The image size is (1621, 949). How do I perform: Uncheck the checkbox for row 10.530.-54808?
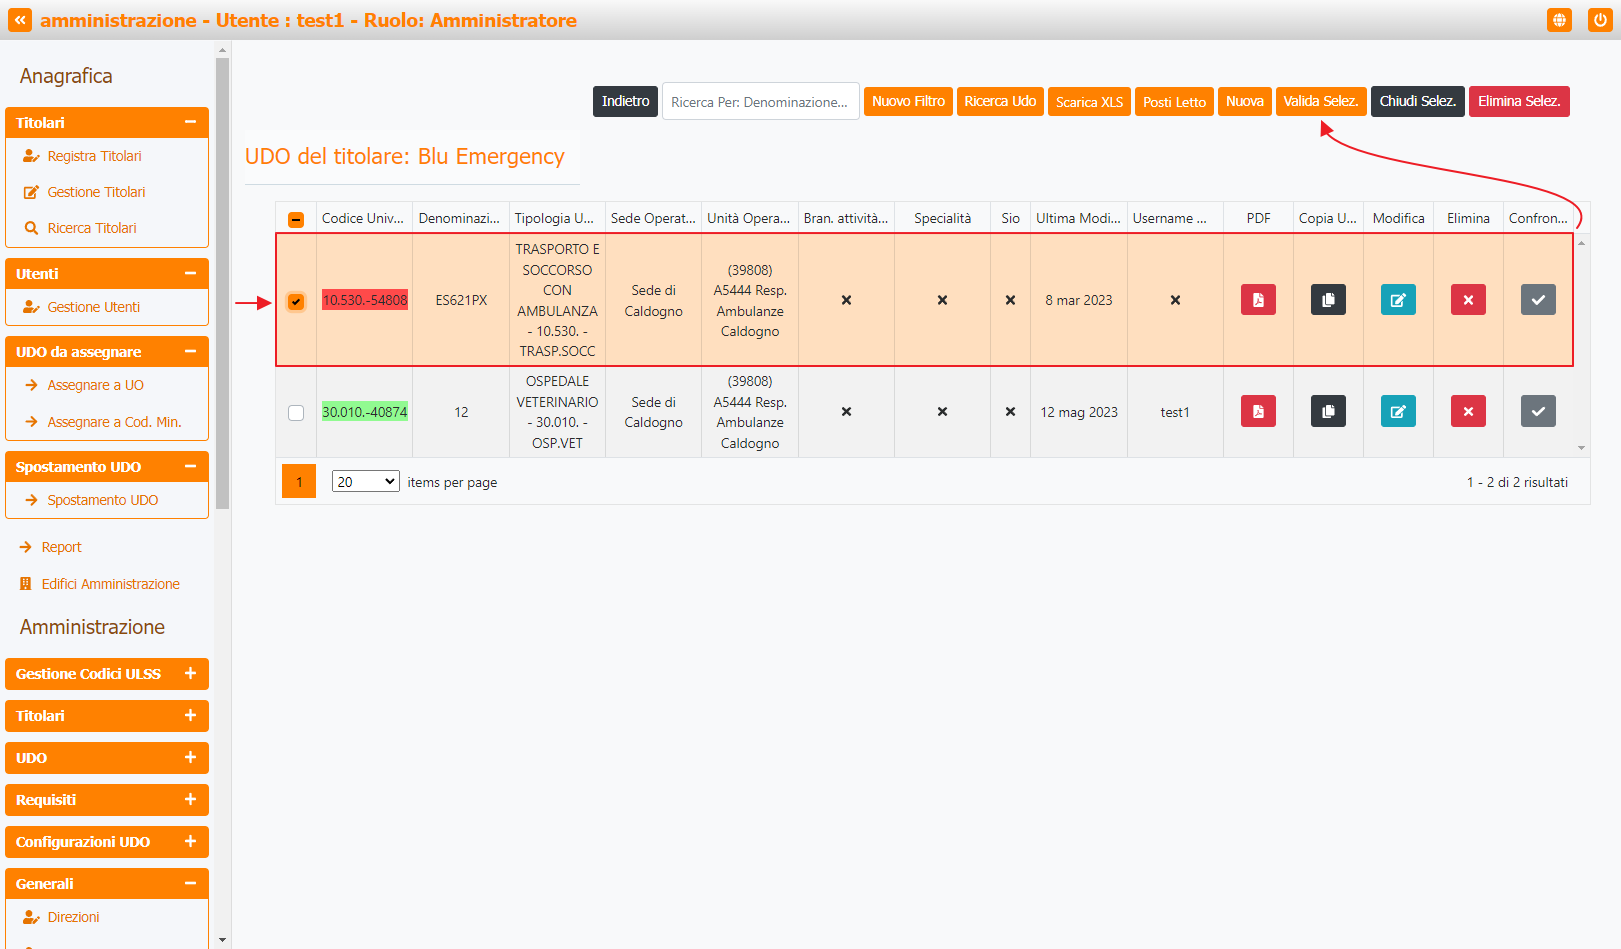(296, 301)
